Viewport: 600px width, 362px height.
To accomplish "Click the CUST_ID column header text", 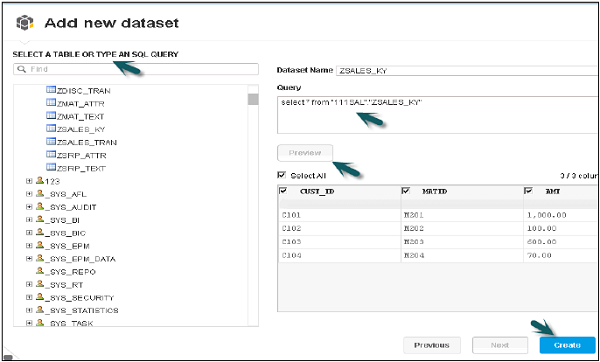I will tap(317, 191).
